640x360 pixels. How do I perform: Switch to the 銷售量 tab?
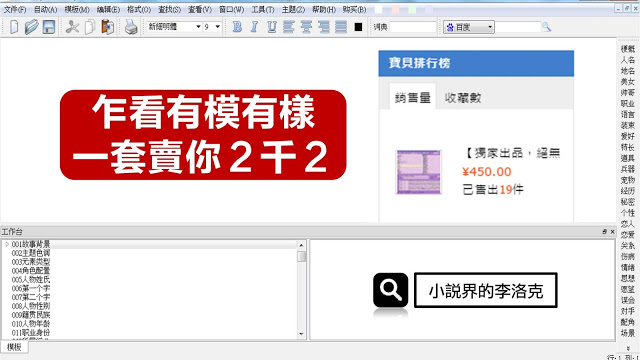(412, 97)
